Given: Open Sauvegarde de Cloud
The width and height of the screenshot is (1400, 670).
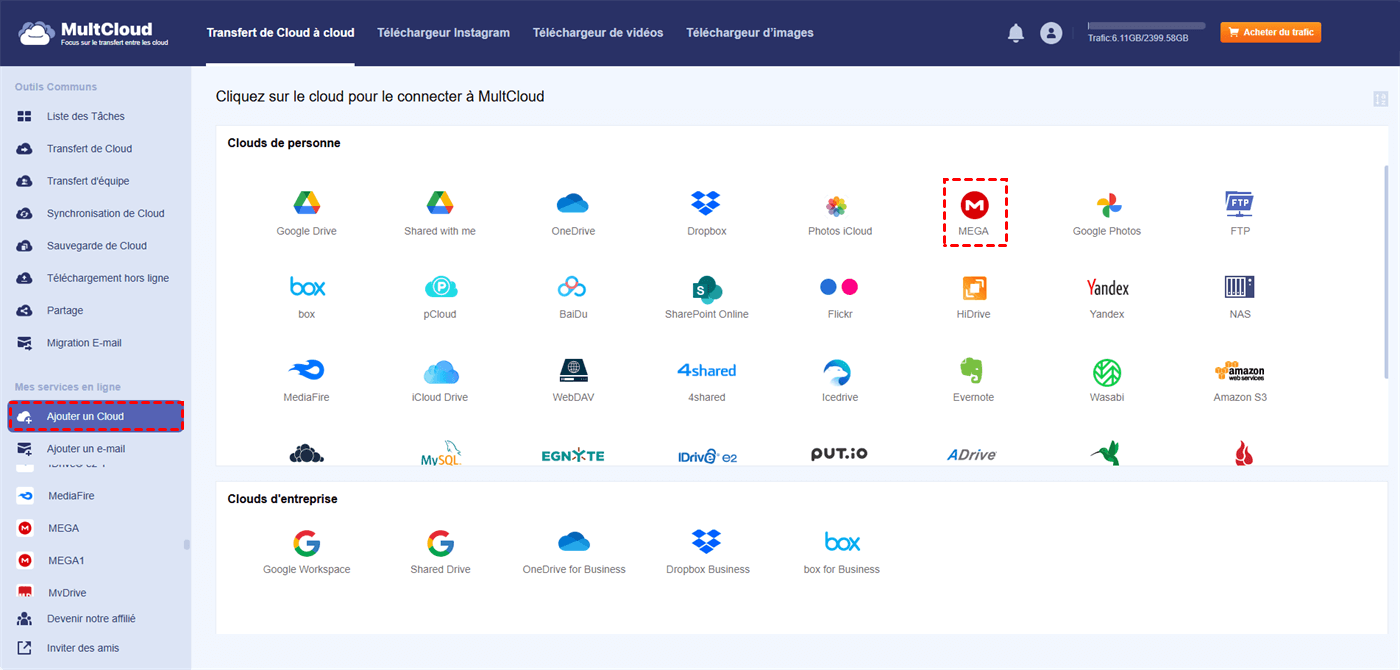Looking at the screenshot, I should (x=95, y=246).
